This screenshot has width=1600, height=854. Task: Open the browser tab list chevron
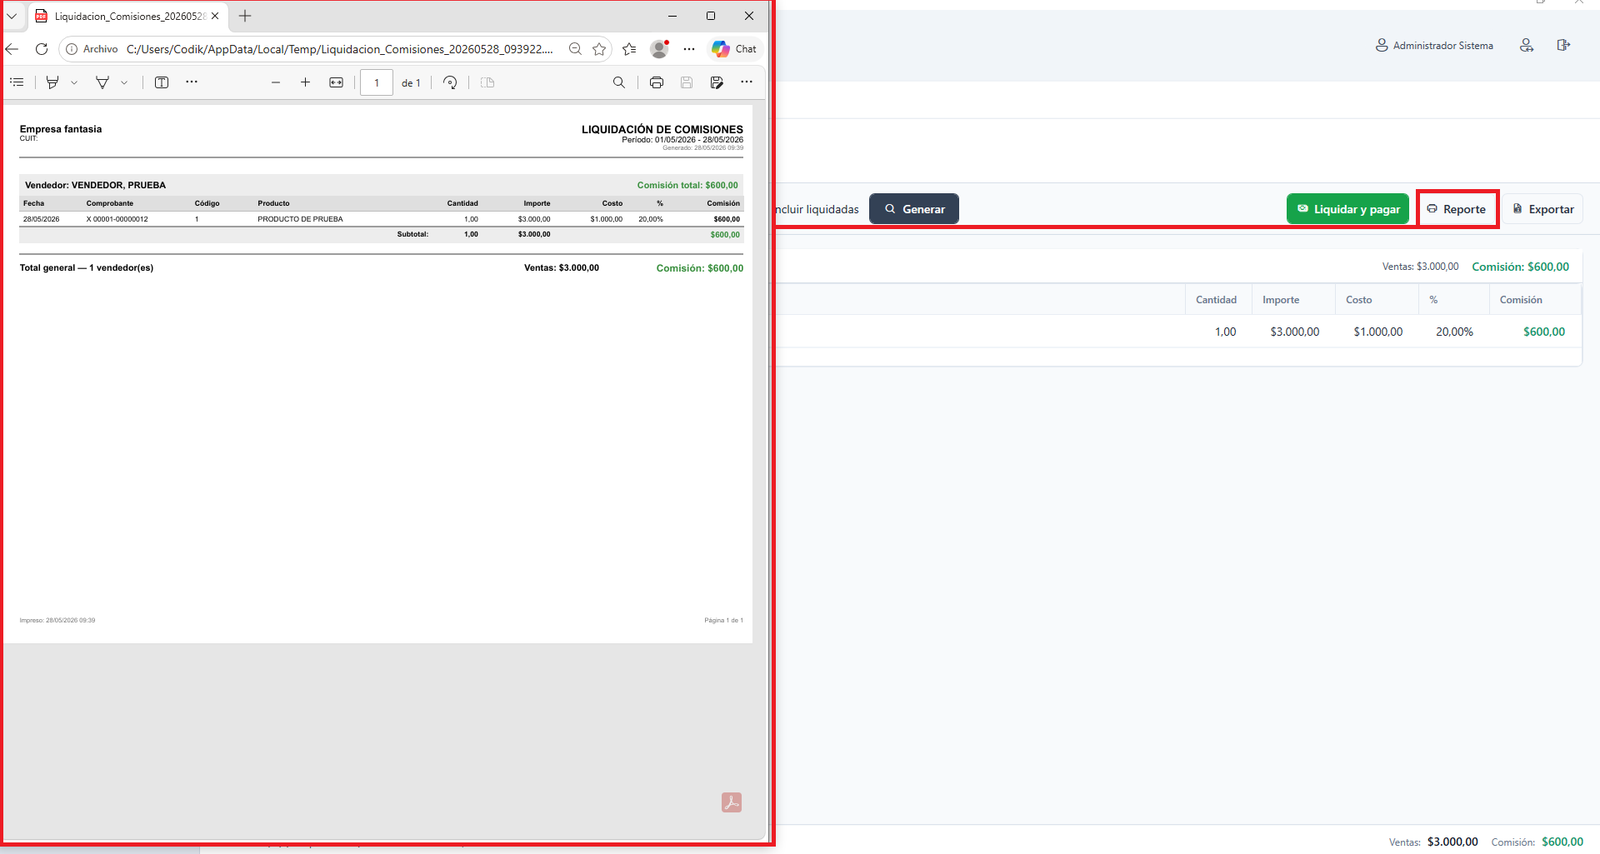(x=12, y=16)
